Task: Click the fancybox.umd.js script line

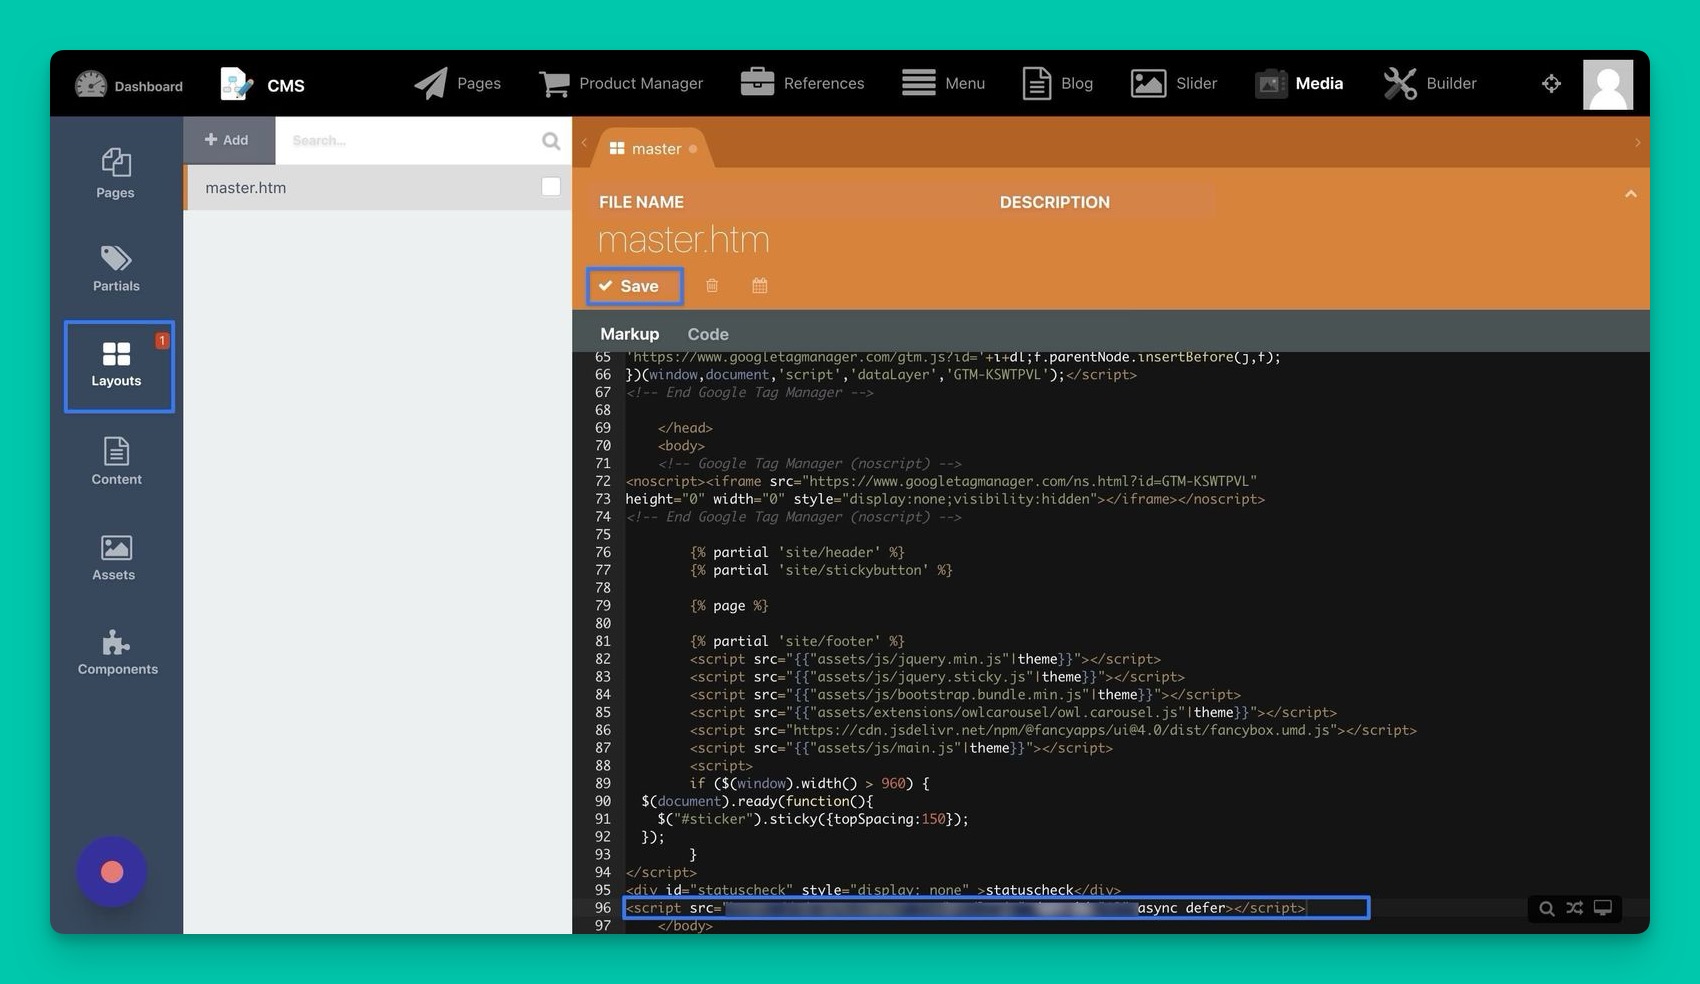Action: point(1053,730)
